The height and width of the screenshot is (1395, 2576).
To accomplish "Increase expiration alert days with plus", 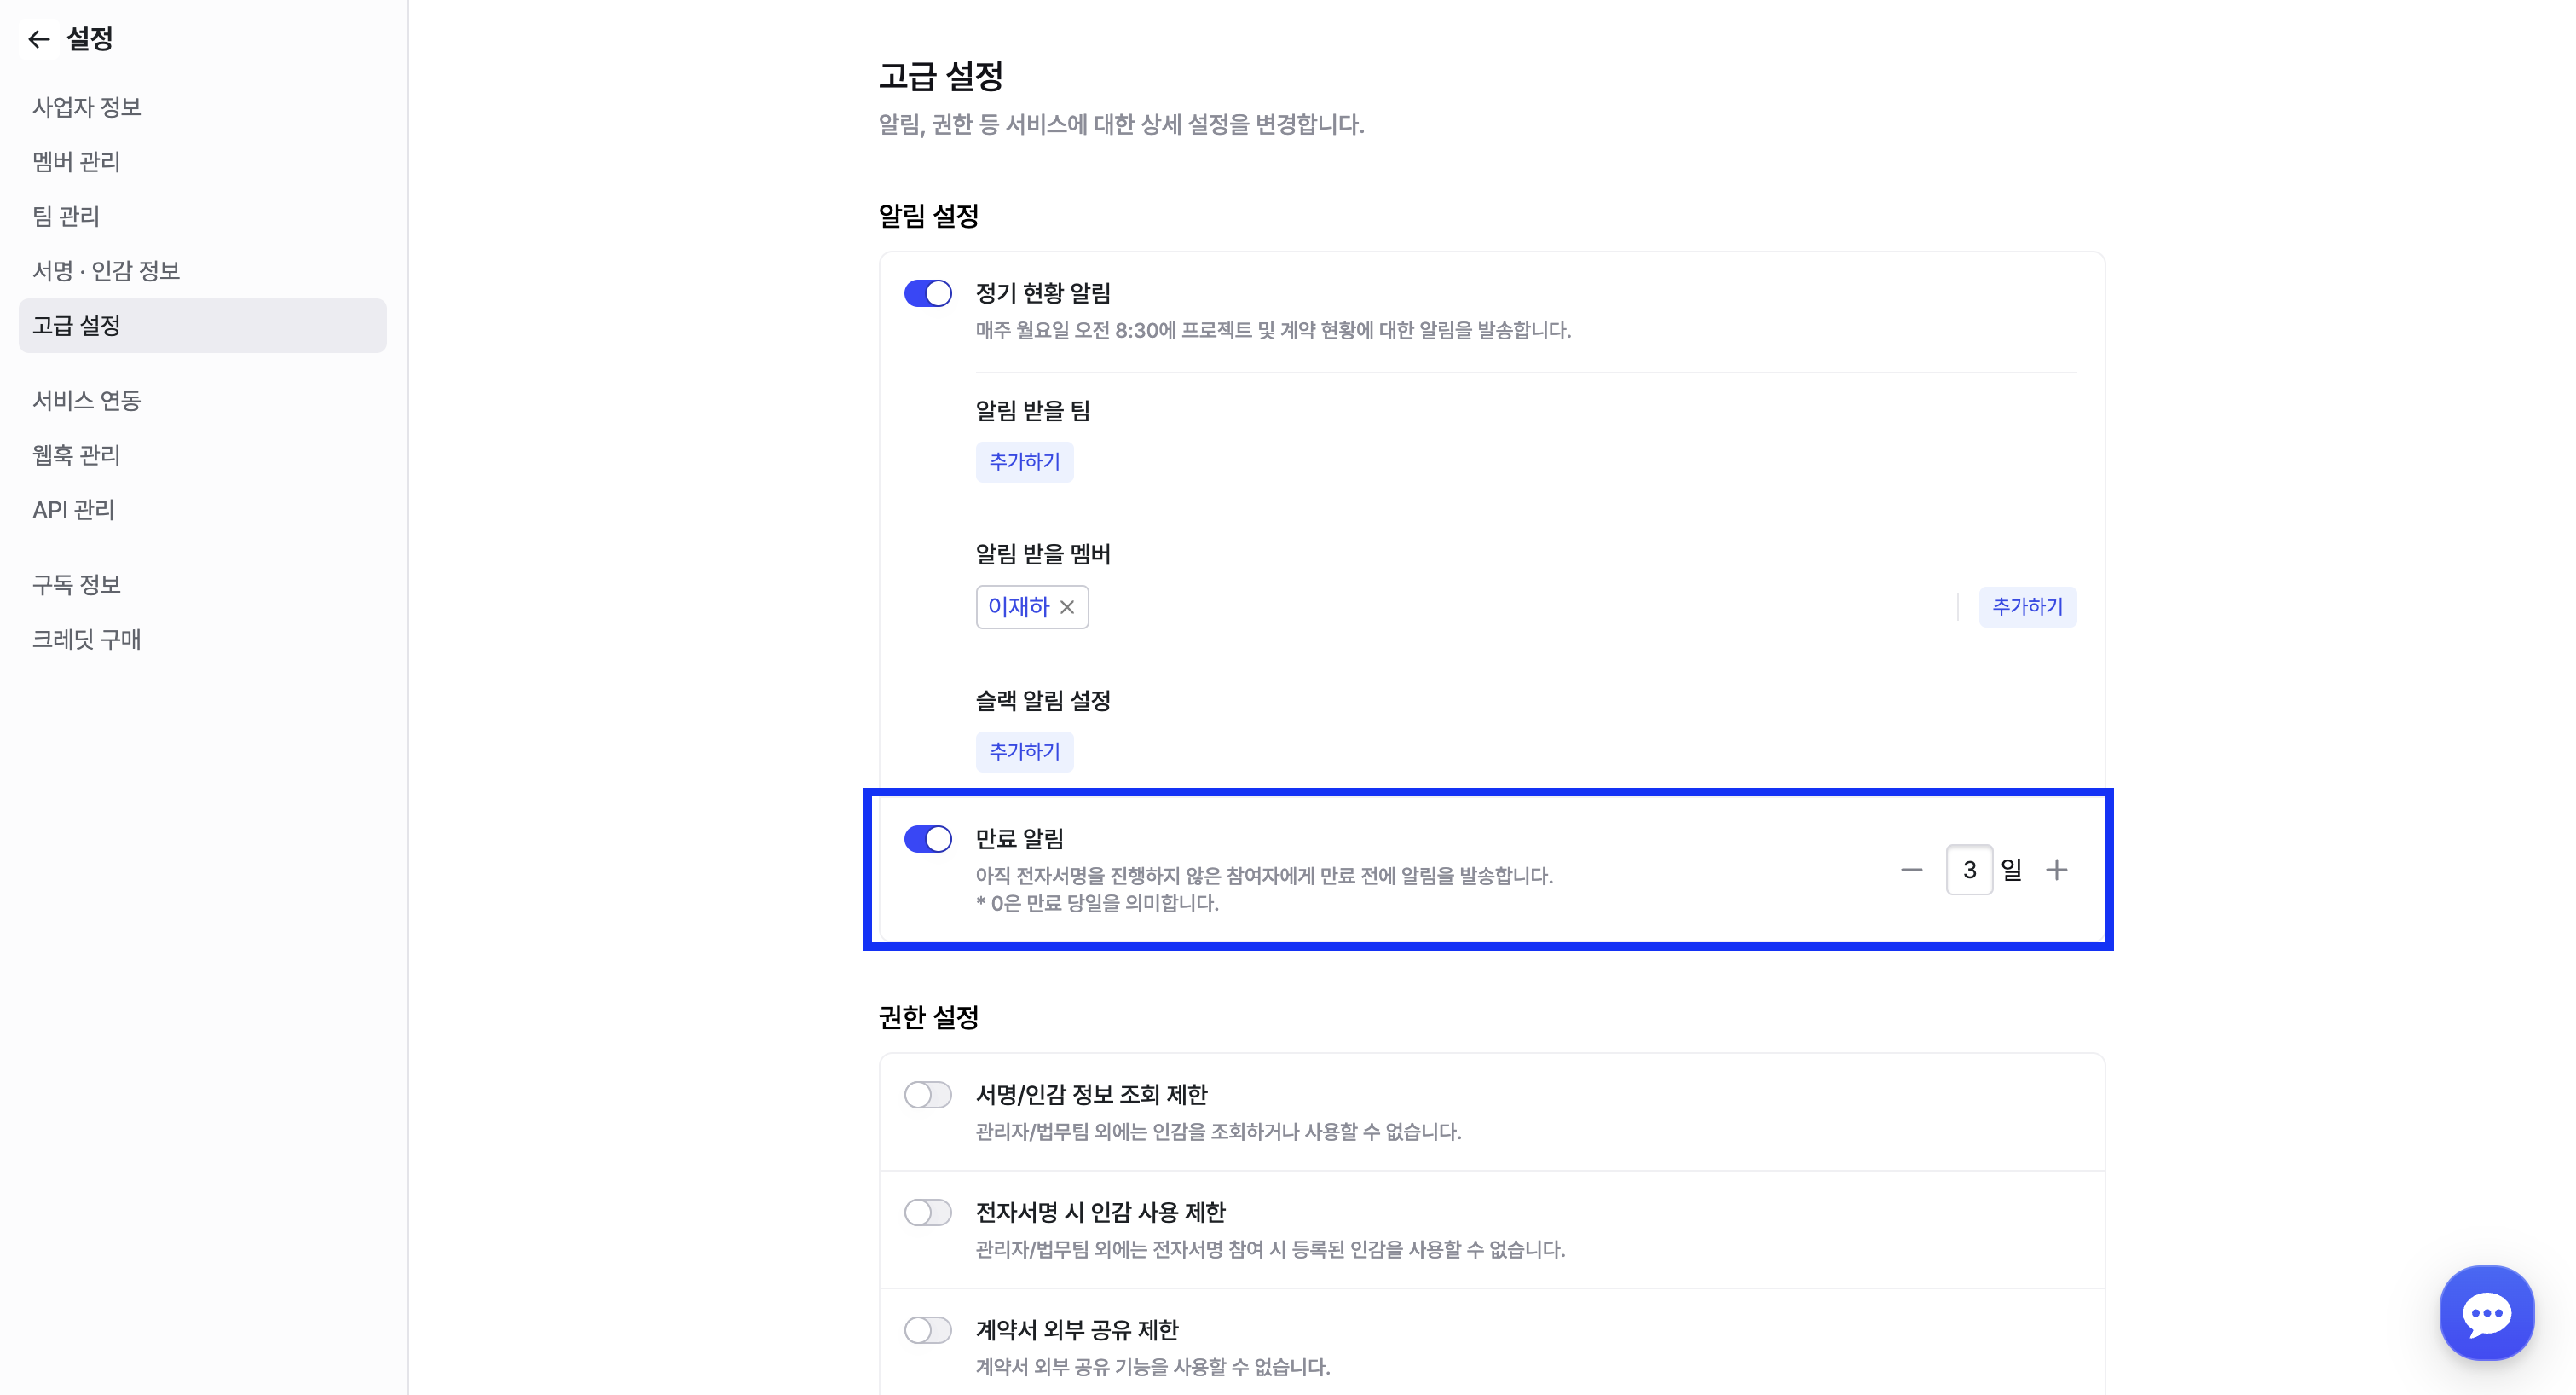I will (2056, 870).
